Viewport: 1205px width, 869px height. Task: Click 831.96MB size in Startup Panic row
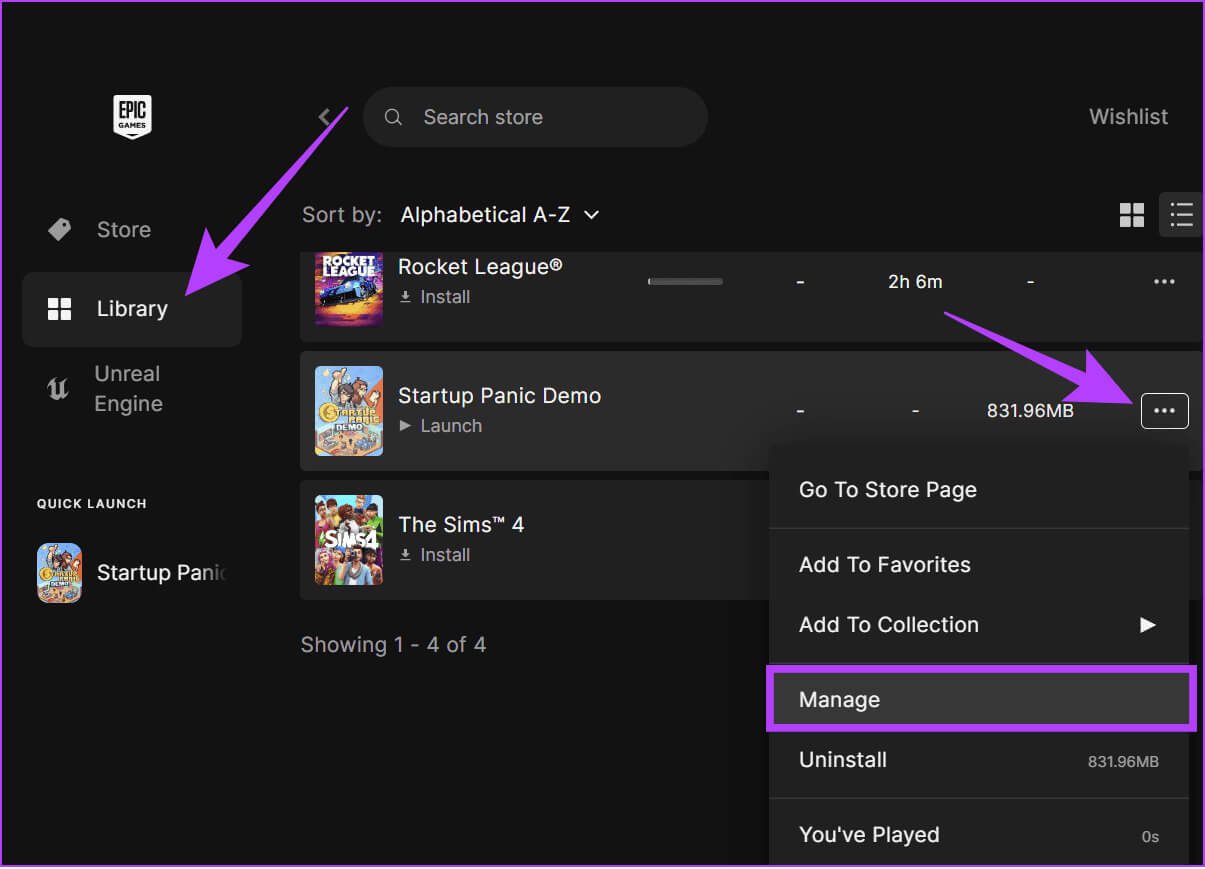pos(1030,411)
